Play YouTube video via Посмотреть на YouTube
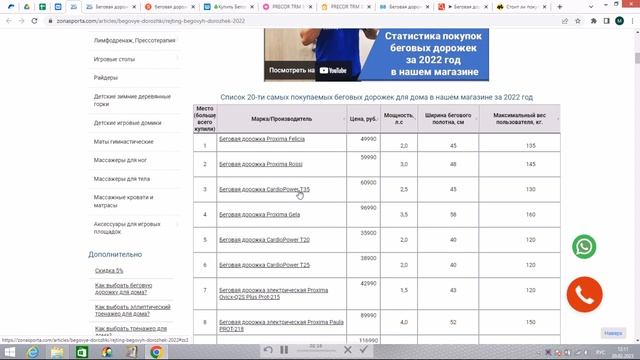The image size is (640, 360). pyautogui.click(x=307, y=70)
